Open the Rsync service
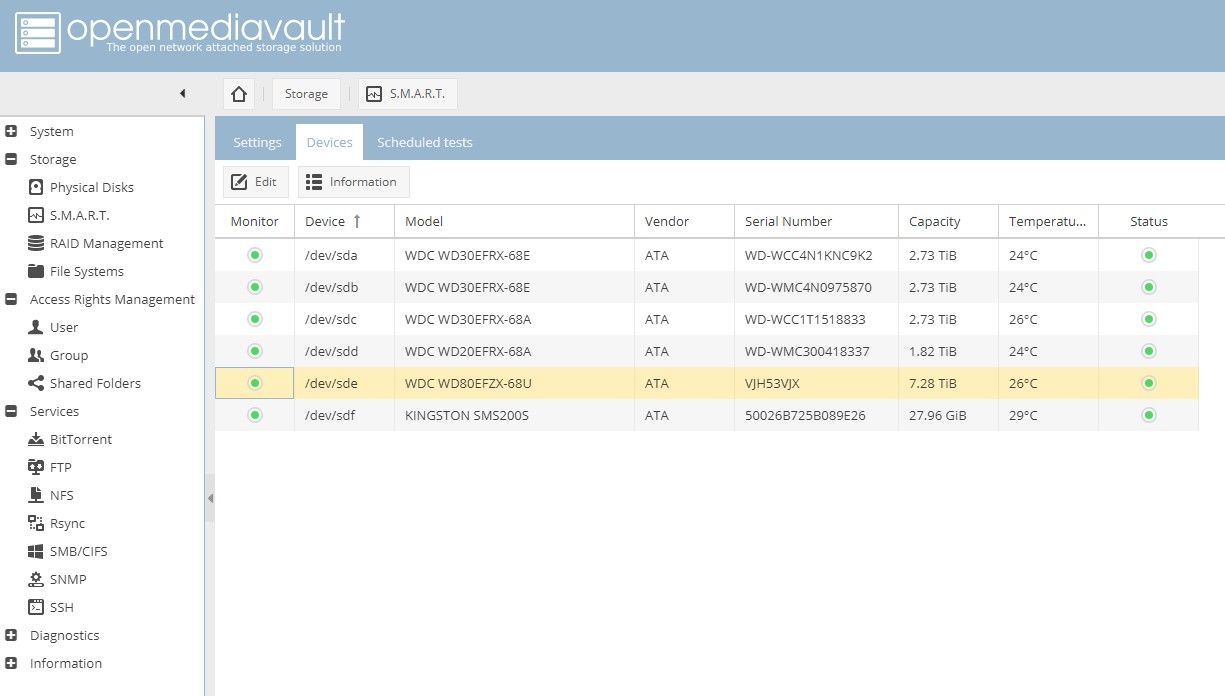Image resolution: width=1225 pixels, height=696 pixels. pyautogui.click(x=57, y=523)
